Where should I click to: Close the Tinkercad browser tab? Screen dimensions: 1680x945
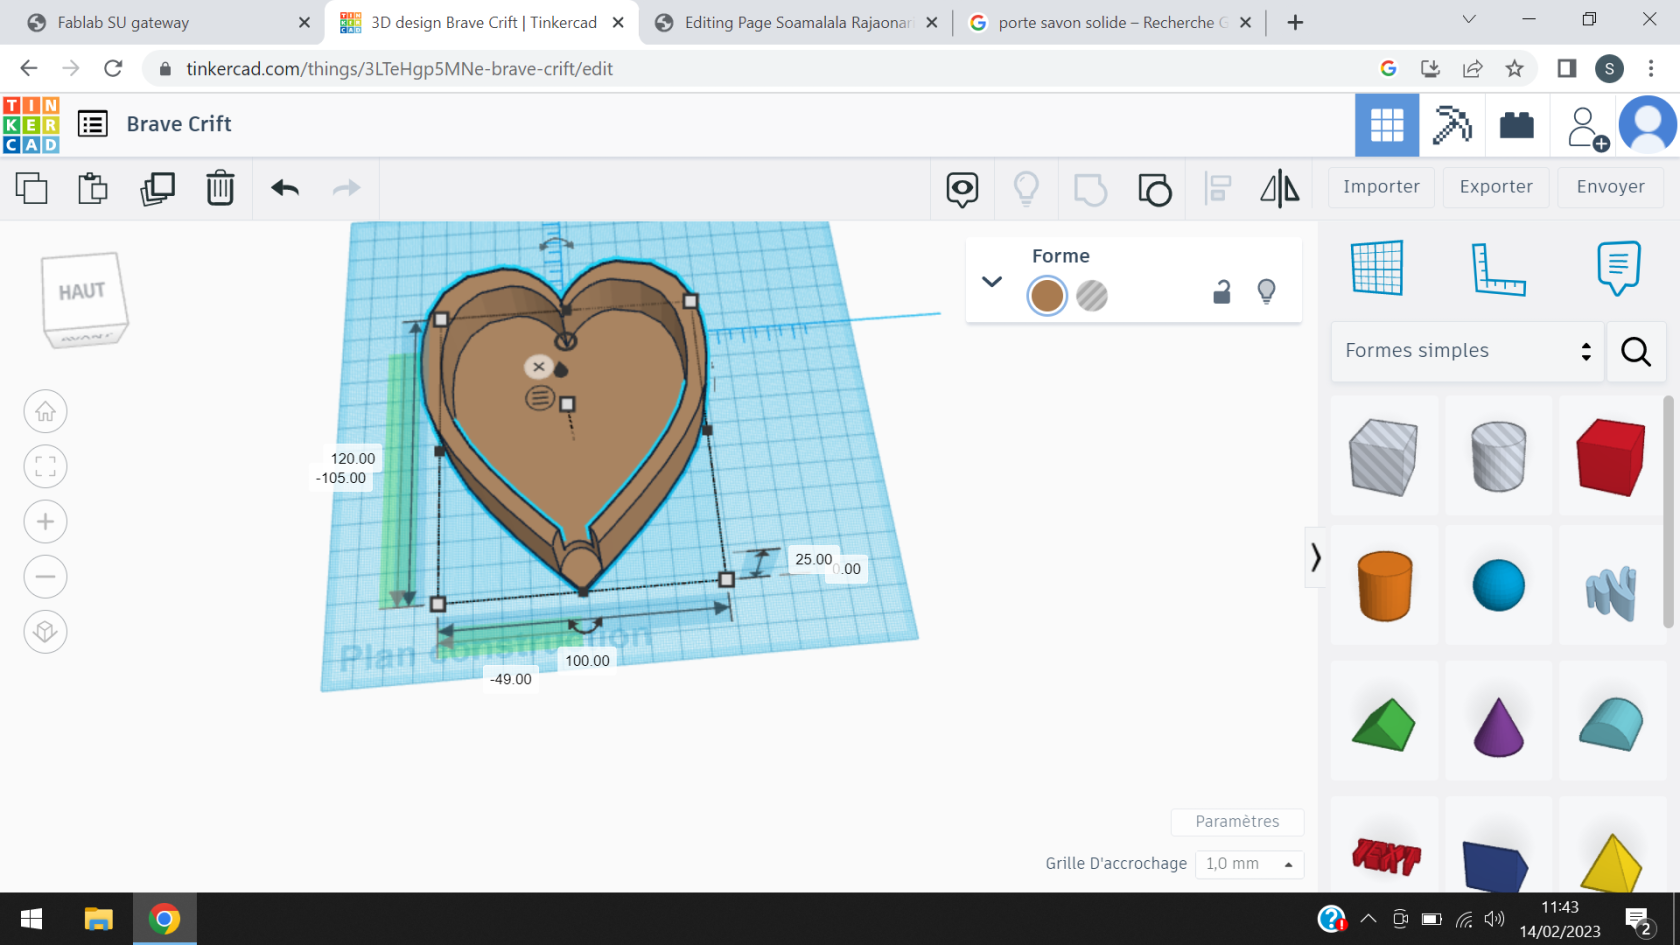pos(619,22)
